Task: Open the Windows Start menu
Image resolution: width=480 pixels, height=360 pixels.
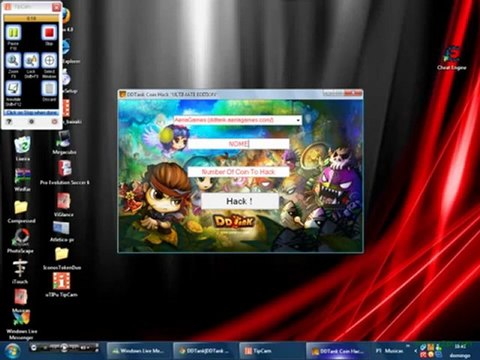Action: tap(12, 351)
